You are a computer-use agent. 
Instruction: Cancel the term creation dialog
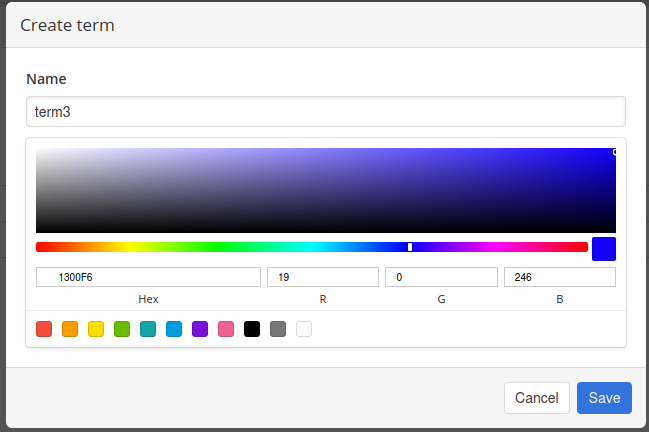tap(536, 398)
